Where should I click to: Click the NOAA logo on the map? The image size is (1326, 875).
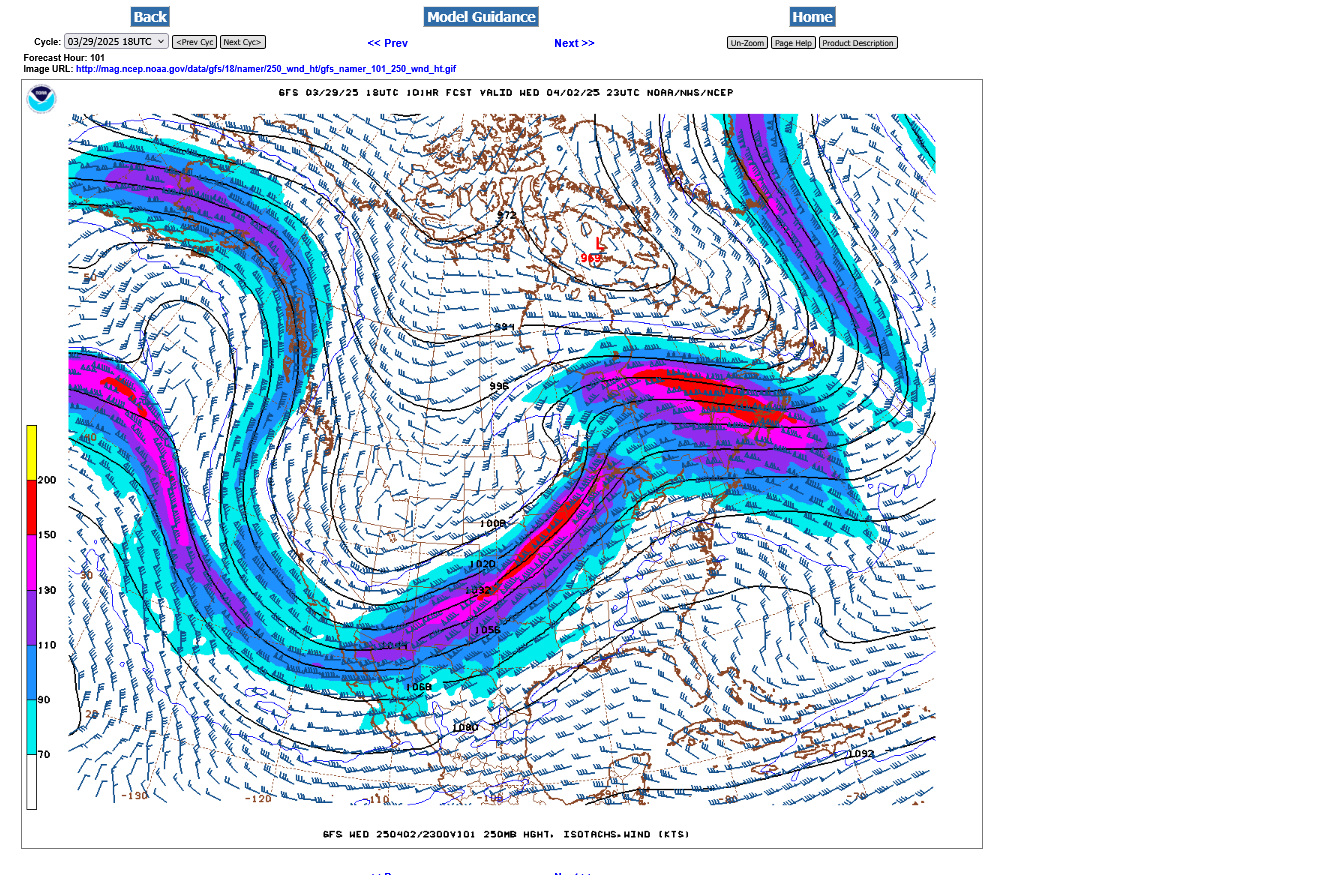pos(41,99)
